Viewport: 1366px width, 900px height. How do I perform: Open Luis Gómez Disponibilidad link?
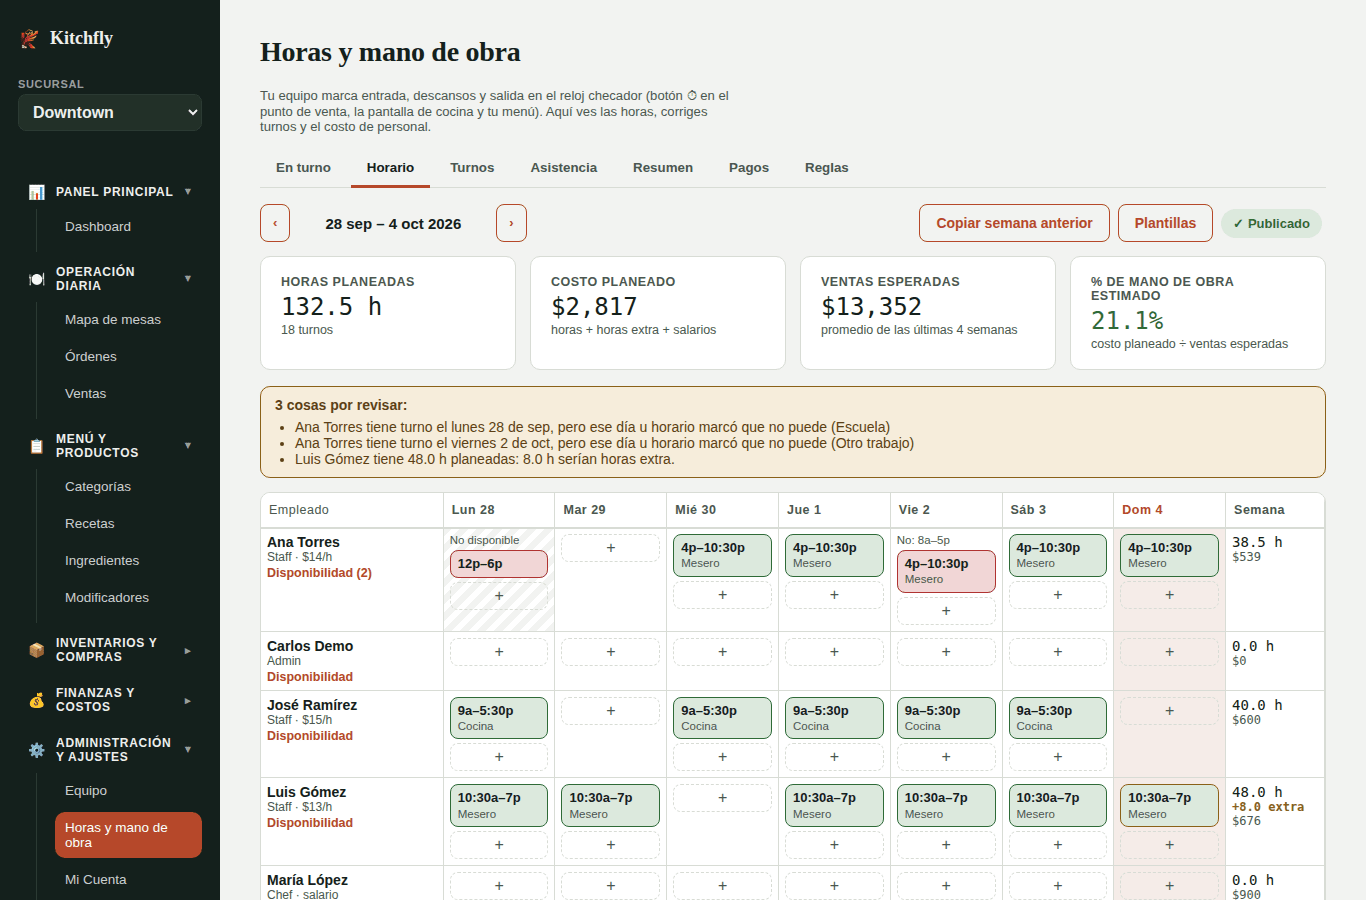(310, 823)
